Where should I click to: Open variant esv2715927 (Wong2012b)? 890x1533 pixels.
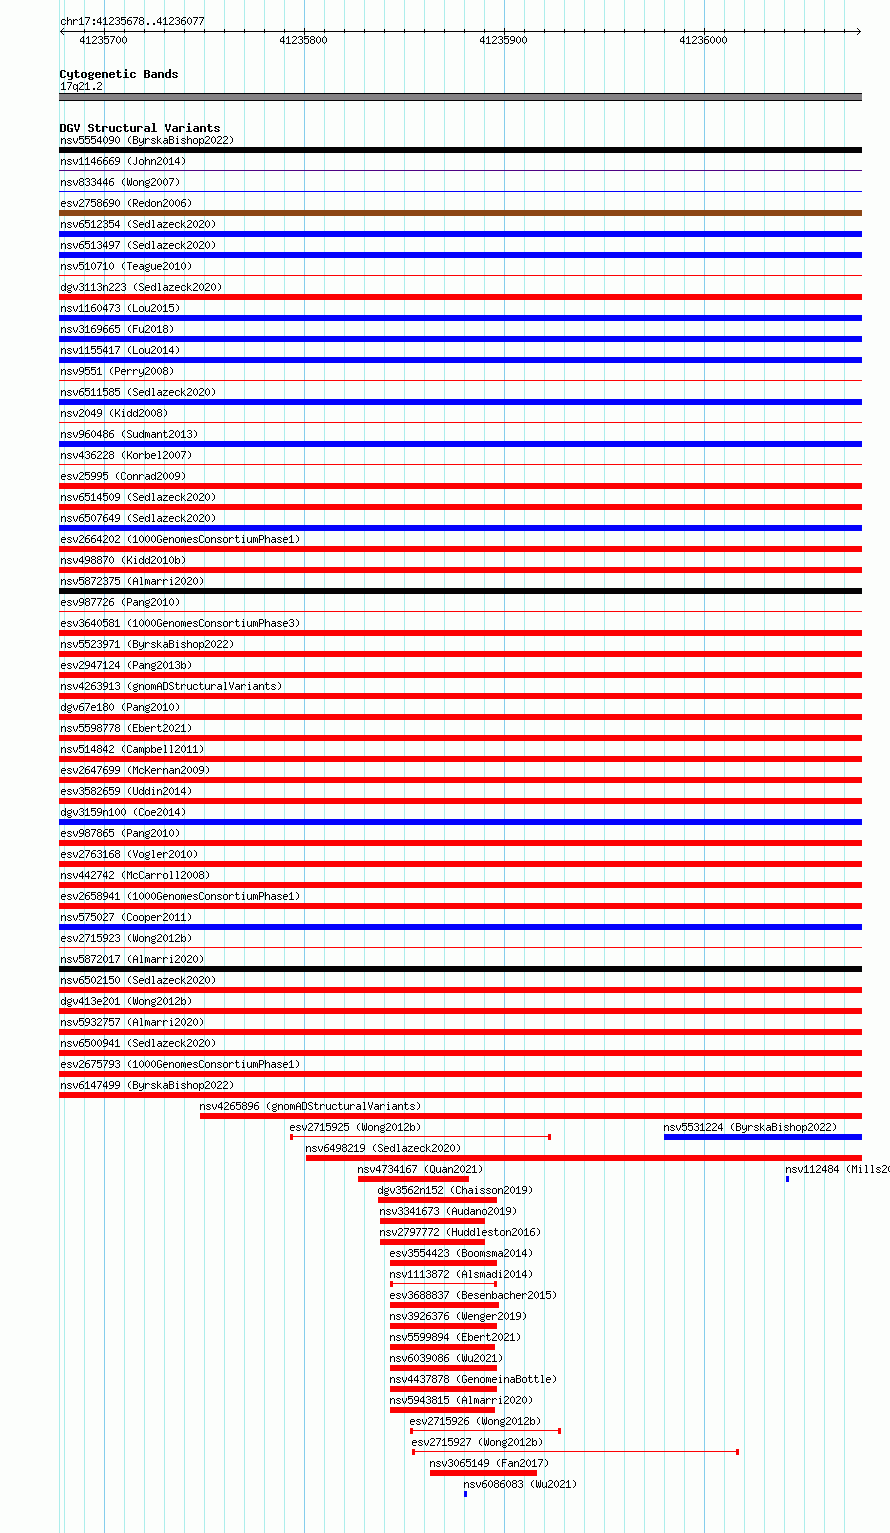tap(478, 1442)
